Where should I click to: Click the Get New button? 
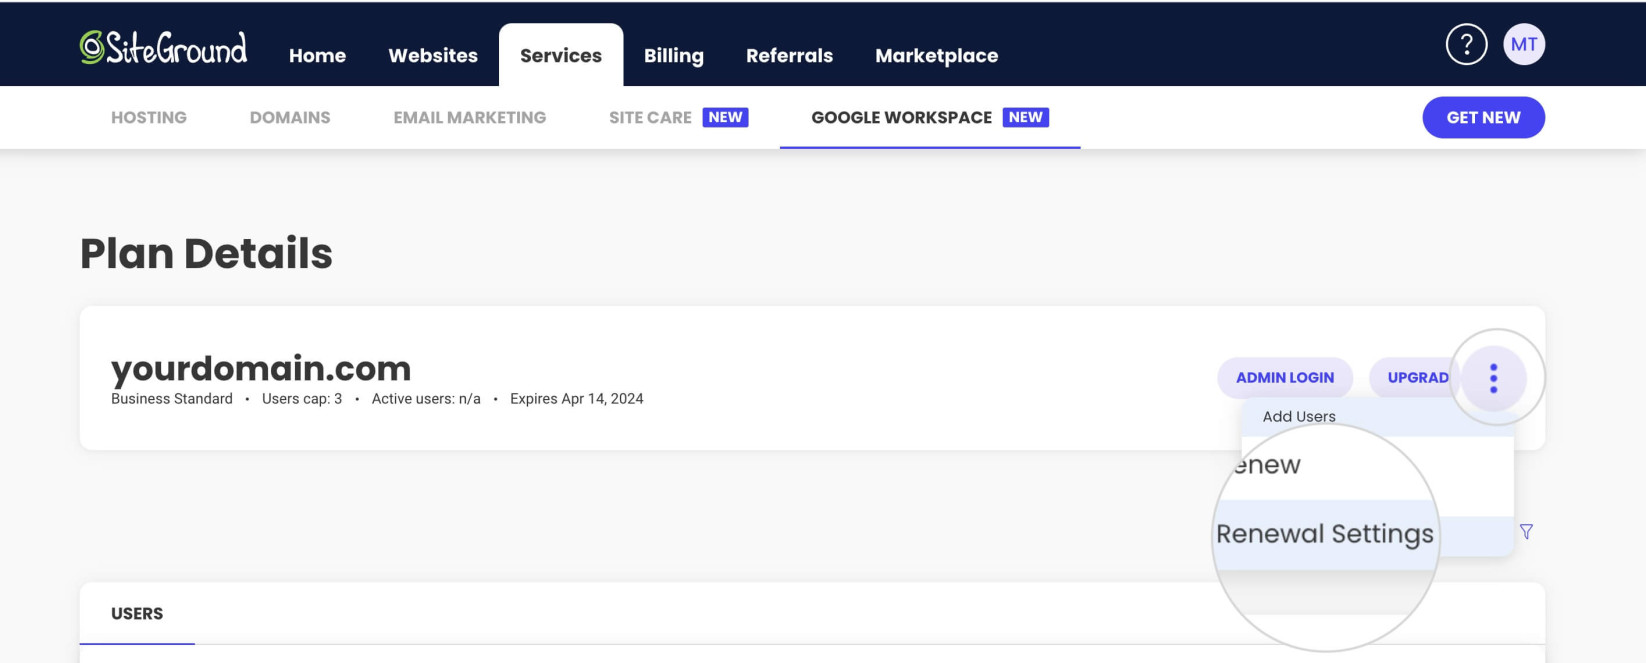click(x=1483, y=117)
